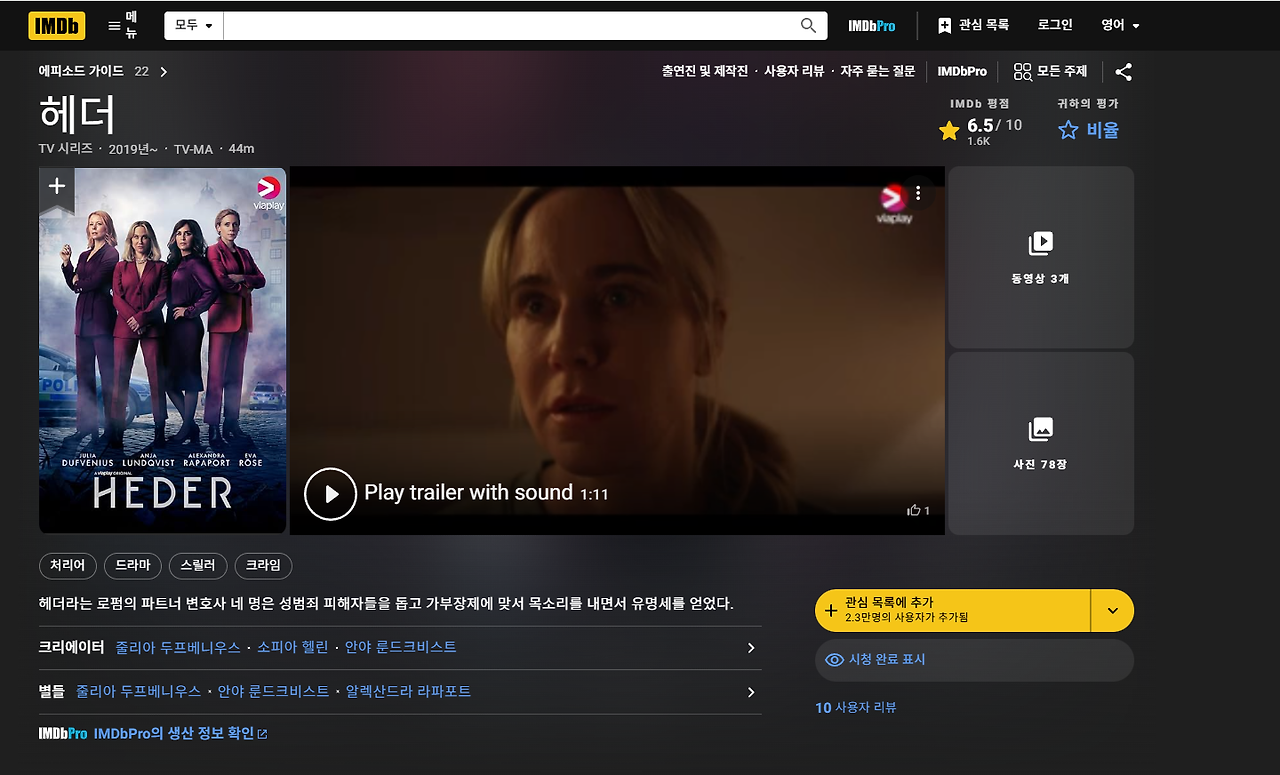Open star 안야 룬드크비스트 link in 별들 row
The width and height of the screenshot is (1280, 775).
[x=273, y=691]
